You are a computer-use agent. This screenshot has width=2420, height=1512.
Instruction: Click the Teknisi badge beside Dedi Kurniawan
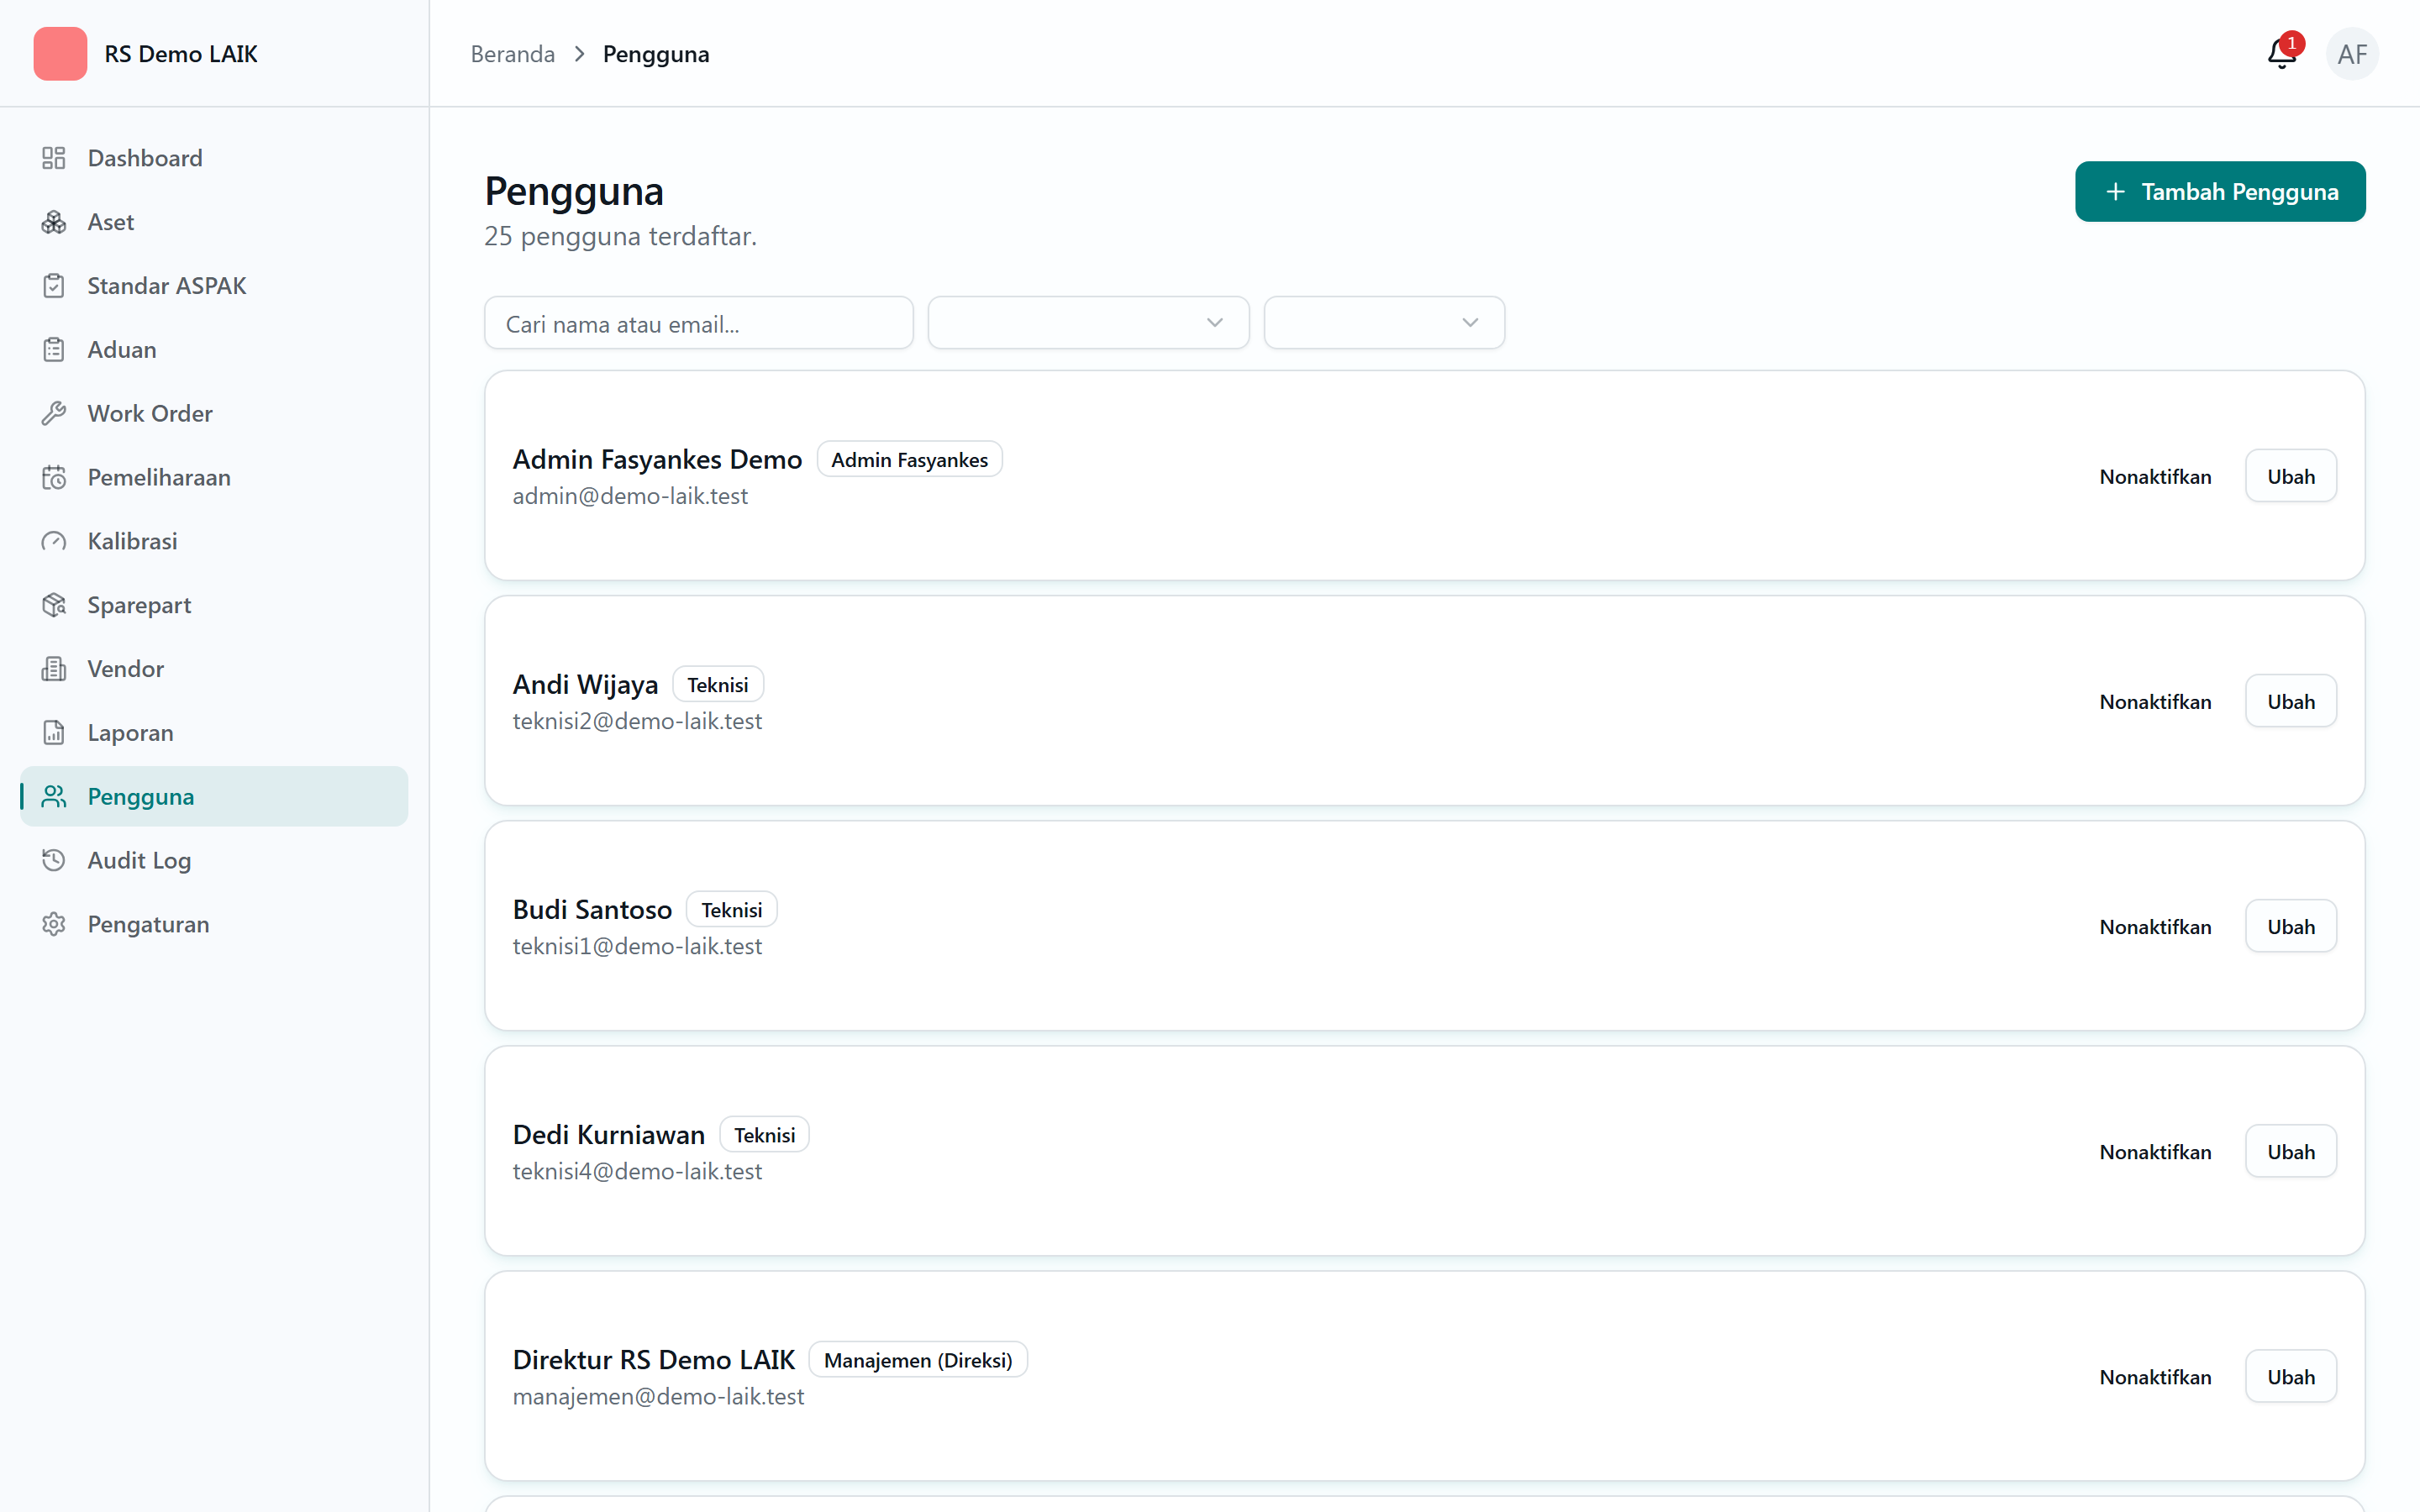click(x=765, y=1134)
